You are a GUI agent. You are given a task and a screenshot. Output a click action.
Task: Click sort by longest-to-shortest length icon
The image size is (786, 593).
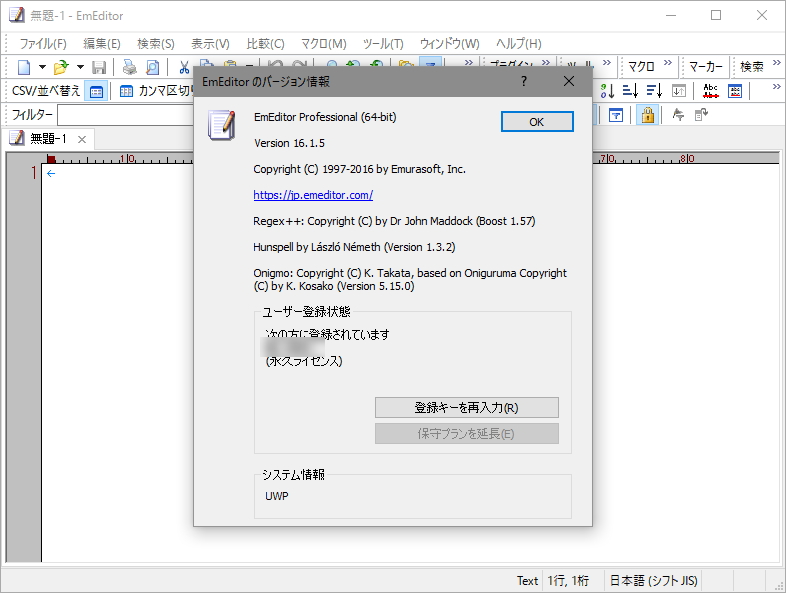[654, 91]
